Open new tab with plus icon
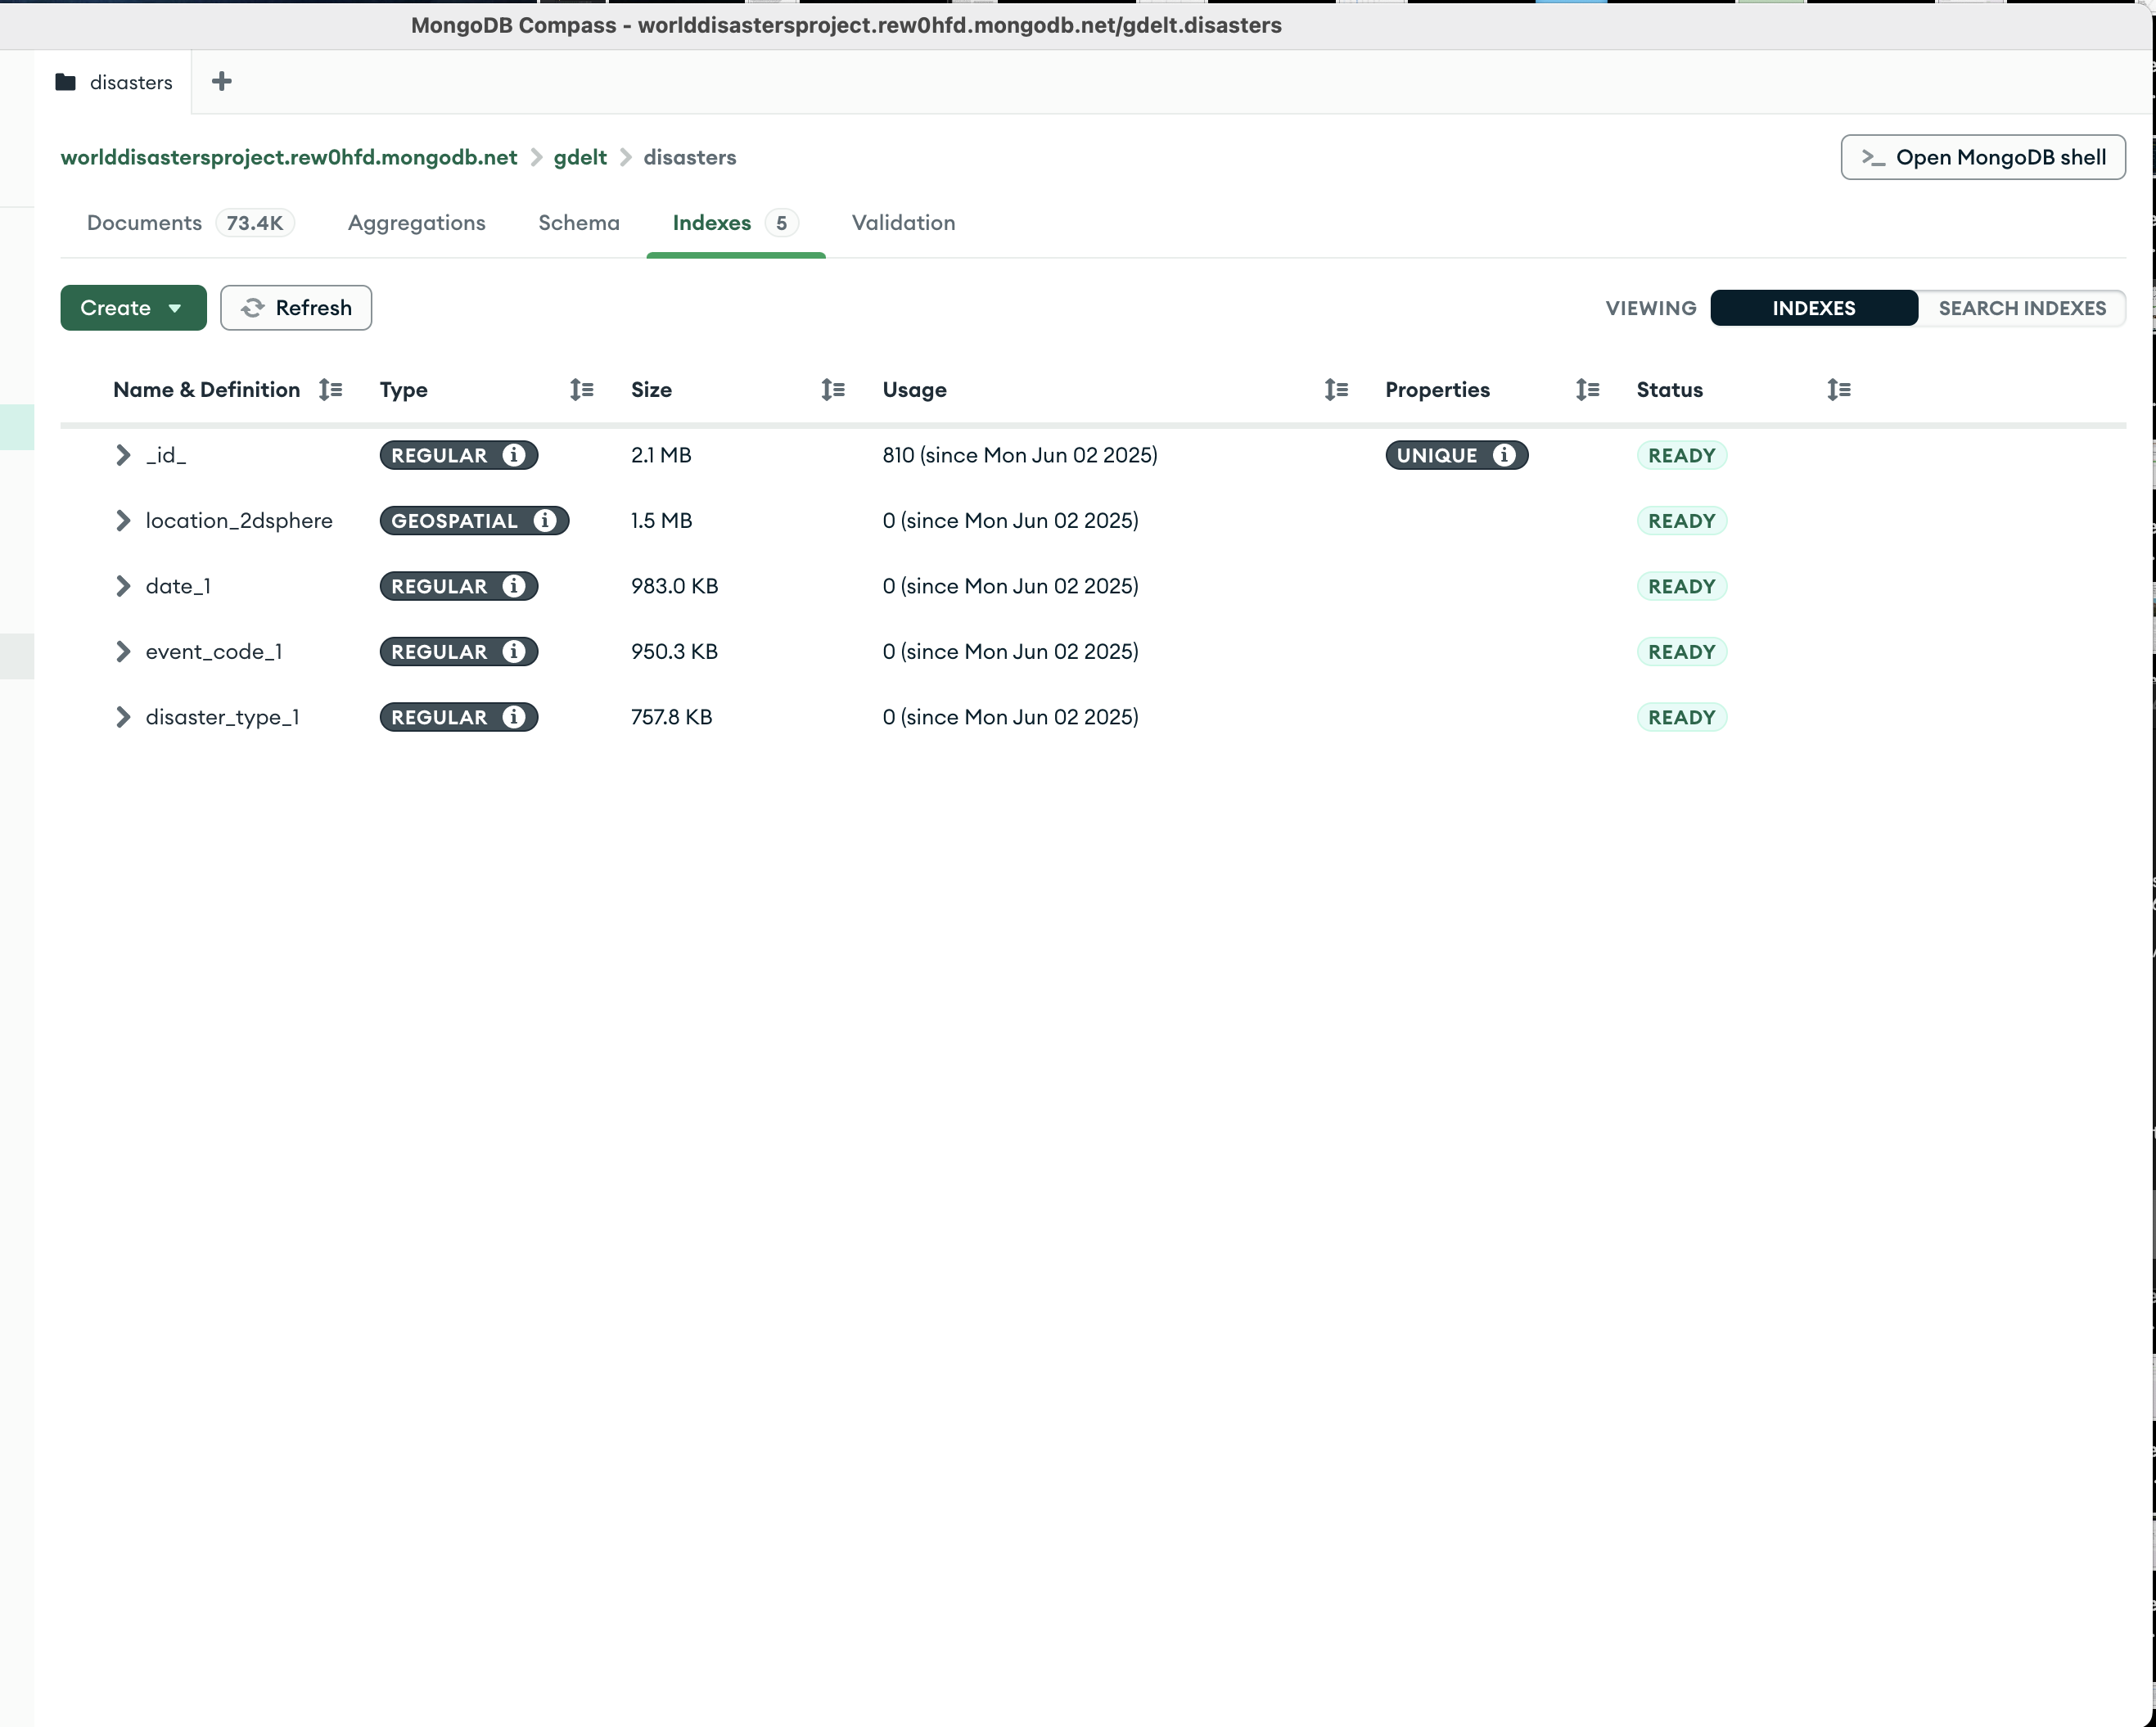 [x=222, y=82]
